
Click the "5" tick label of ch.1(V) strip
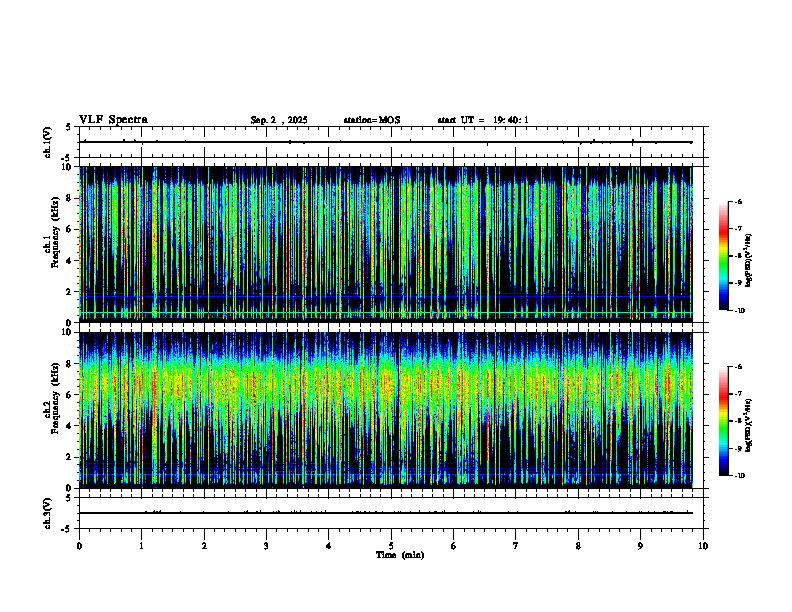[69, 127]
